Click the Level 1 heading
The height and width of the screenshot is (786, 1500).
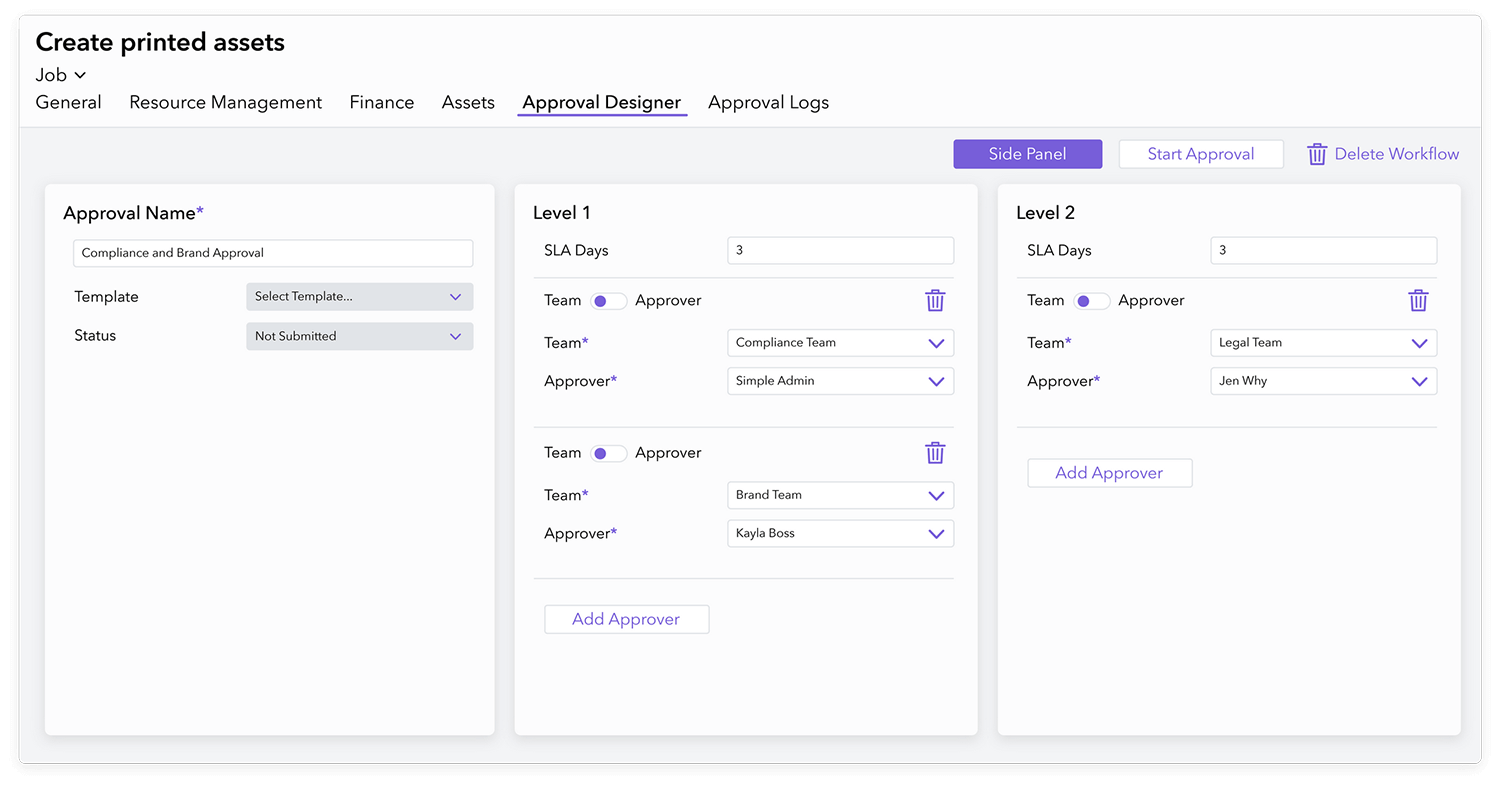coord(562,212)
